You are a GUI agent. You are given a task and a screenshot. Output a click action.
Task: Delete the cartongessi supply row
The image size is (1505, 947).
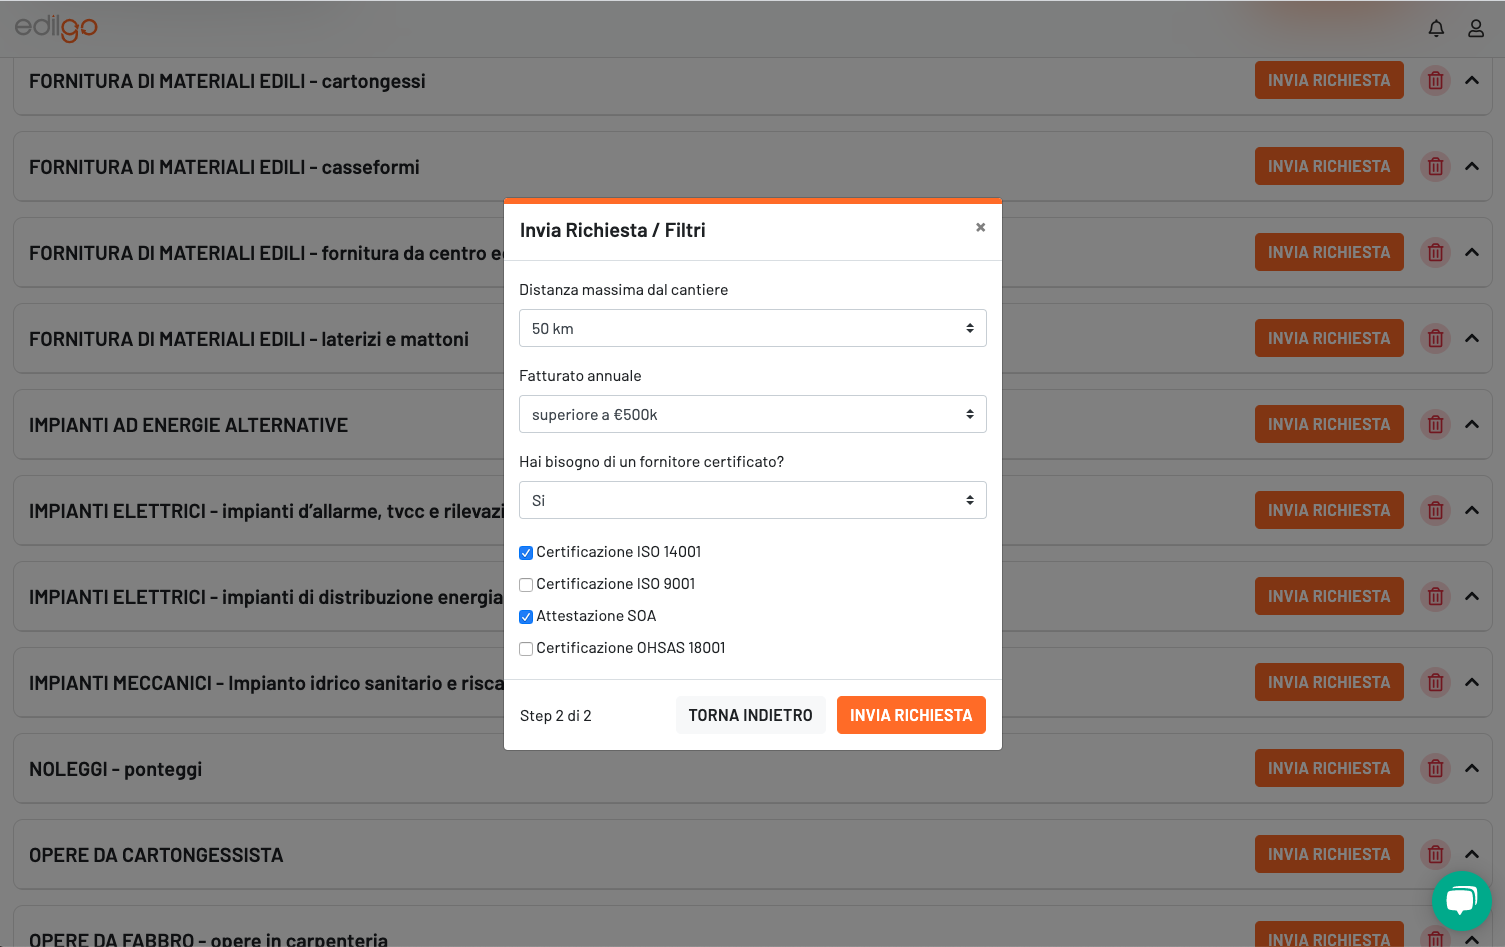1435,81
